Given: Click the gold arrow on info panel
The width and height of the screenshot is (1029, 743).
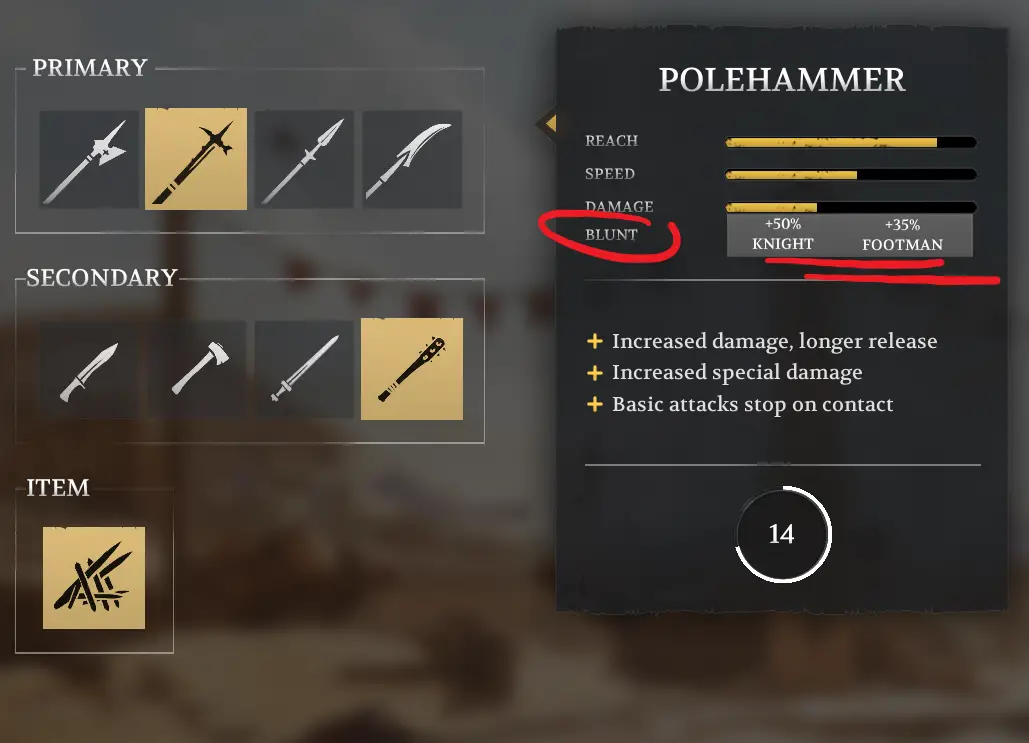Looking at the screenshot, I should pyautogui.click(x=548, y=123).
